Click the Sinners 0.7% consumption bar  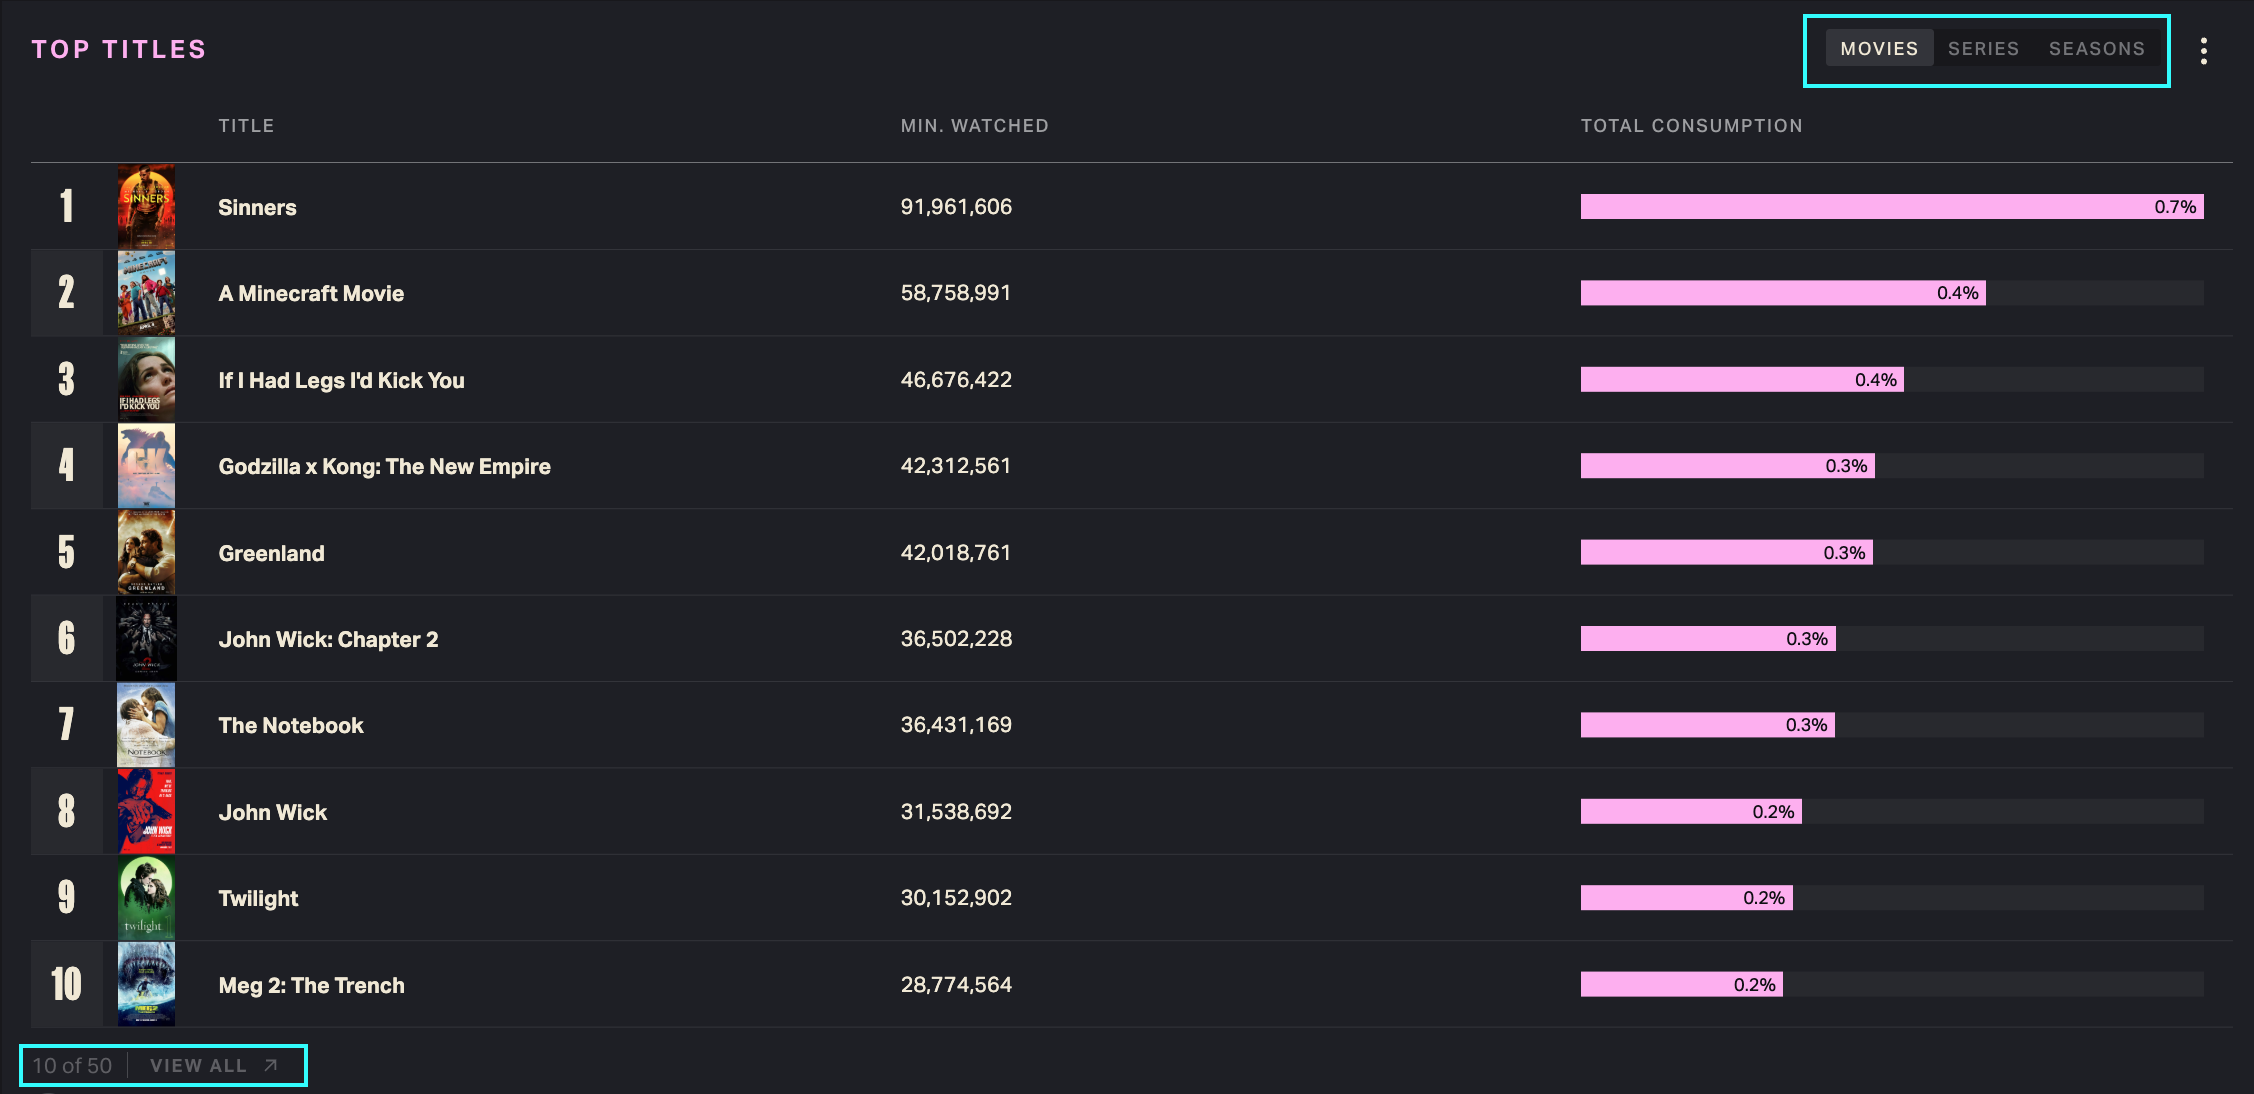tap(1891, 207)
